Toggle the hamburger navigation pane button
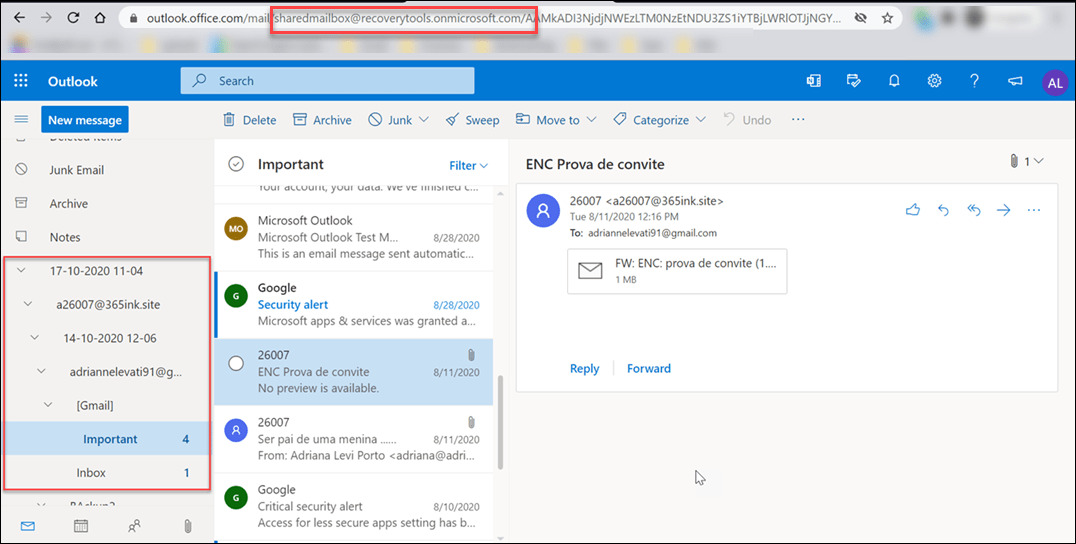The image size is (1076, 544). pyautogui.click(x=21, y=120)
